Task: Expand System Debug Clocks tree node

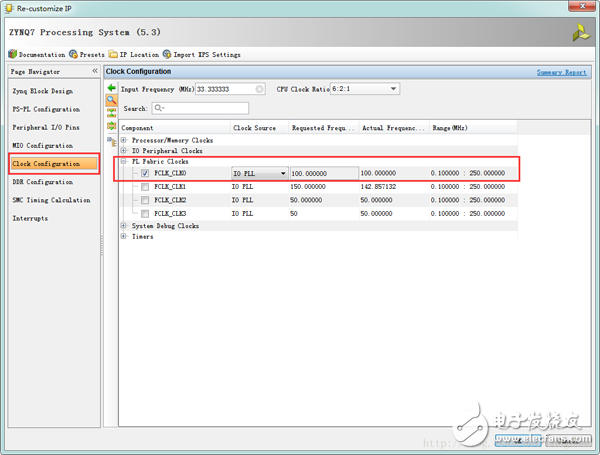Action: pos(124,226)
